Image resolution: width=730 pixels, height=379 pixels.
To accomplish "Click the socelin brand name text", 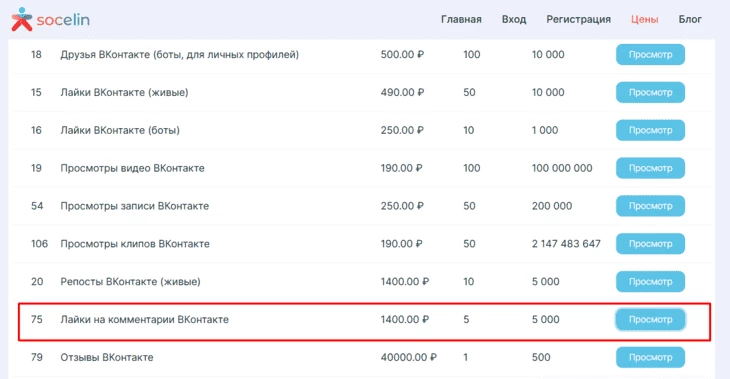I will pos(63,20).
